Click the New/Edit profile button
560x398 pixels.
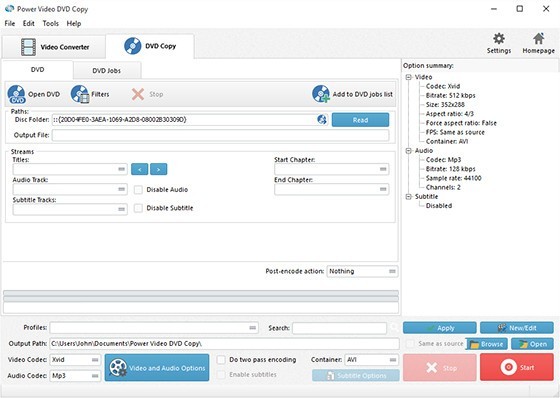516,328
